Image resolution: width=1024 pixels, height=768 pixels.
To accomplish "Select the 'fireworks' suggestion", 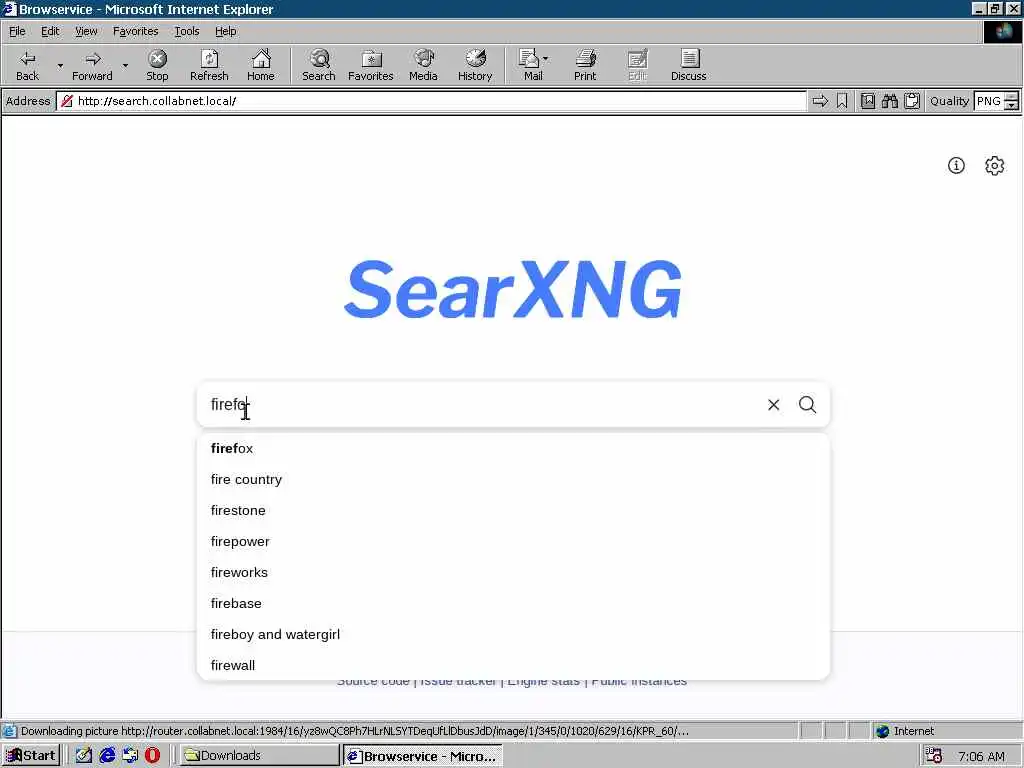I will point(513,573).
